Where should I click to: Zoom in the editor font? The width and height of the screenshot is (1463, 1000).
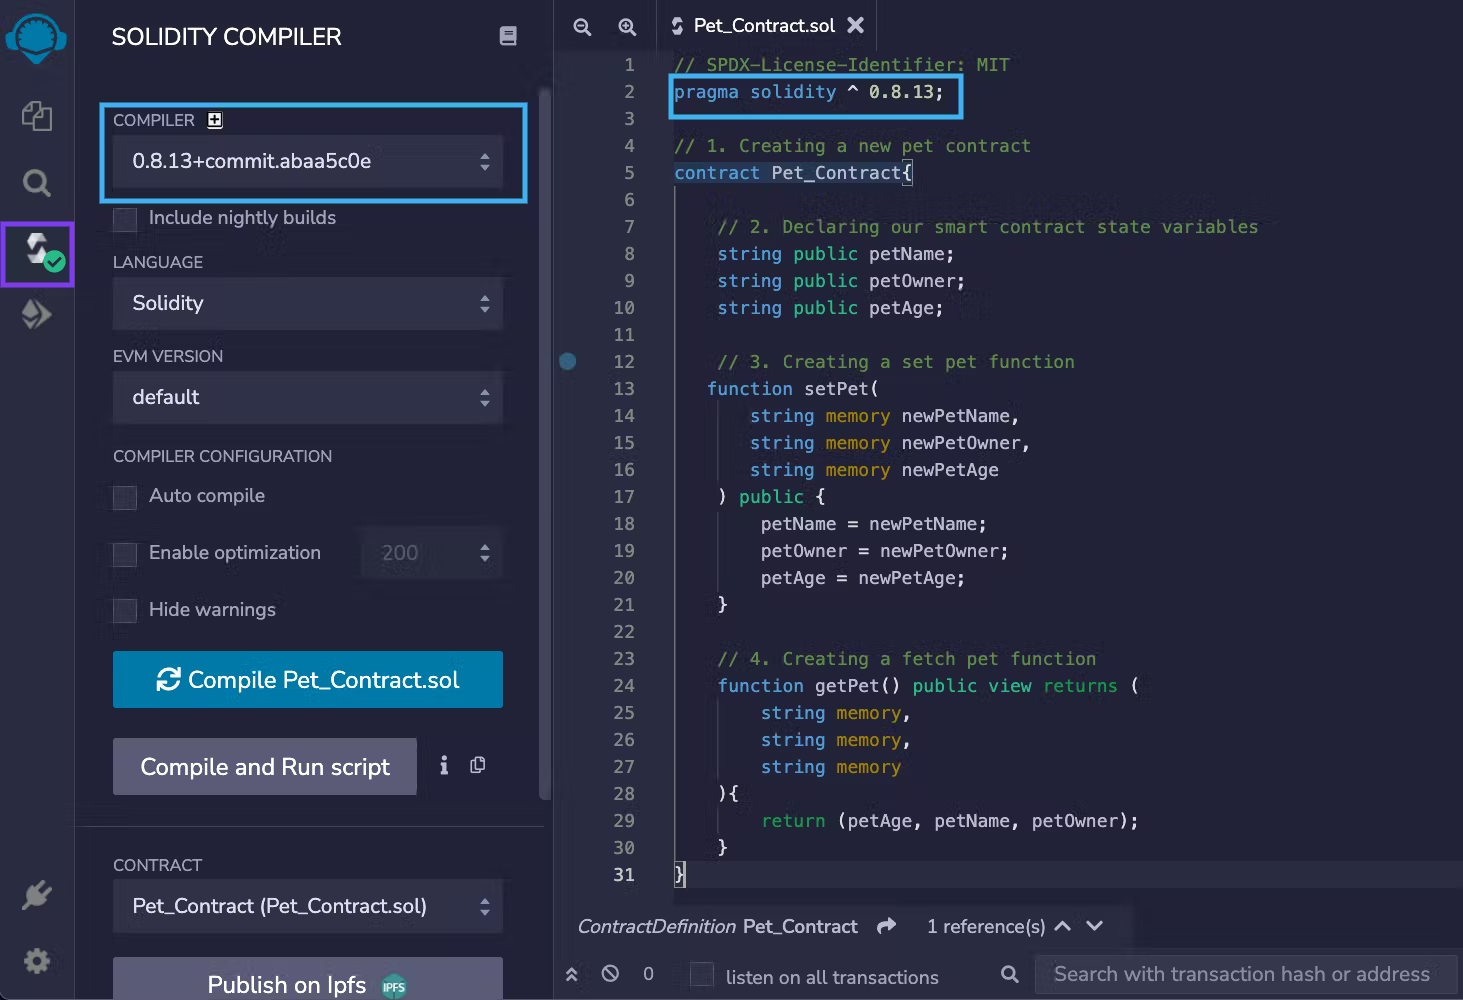tap(627, 27)
